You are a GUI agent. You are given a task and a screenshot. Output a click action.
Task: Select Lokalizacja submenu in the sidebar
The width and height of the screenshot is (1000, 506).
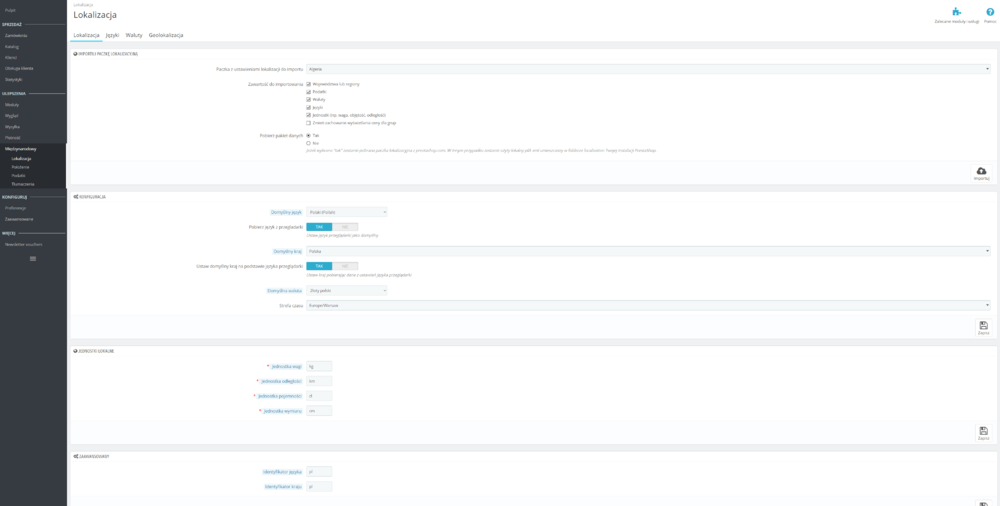coord(21,158)
